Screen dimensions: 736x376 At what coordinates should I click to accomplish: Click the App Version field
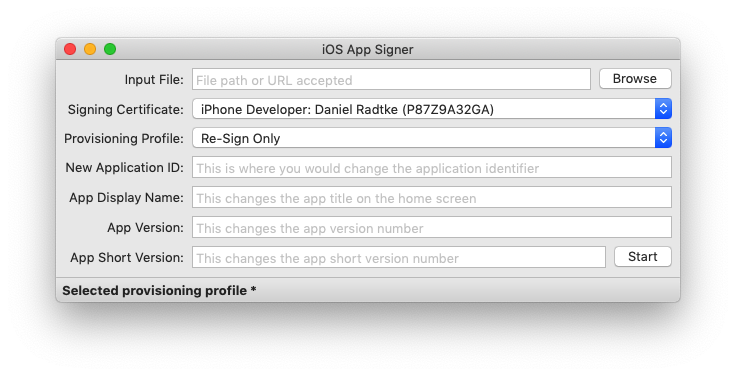(x=432, y=227)
